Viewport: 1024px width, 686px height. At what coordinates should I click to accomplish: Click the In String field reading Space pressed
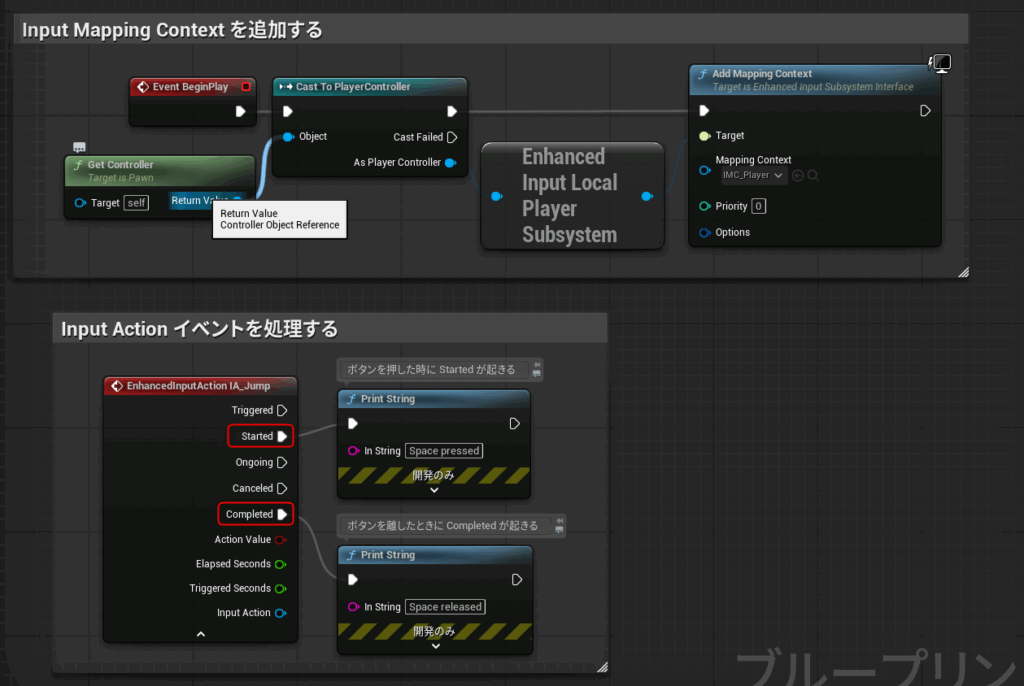click(x=444, y=451)
